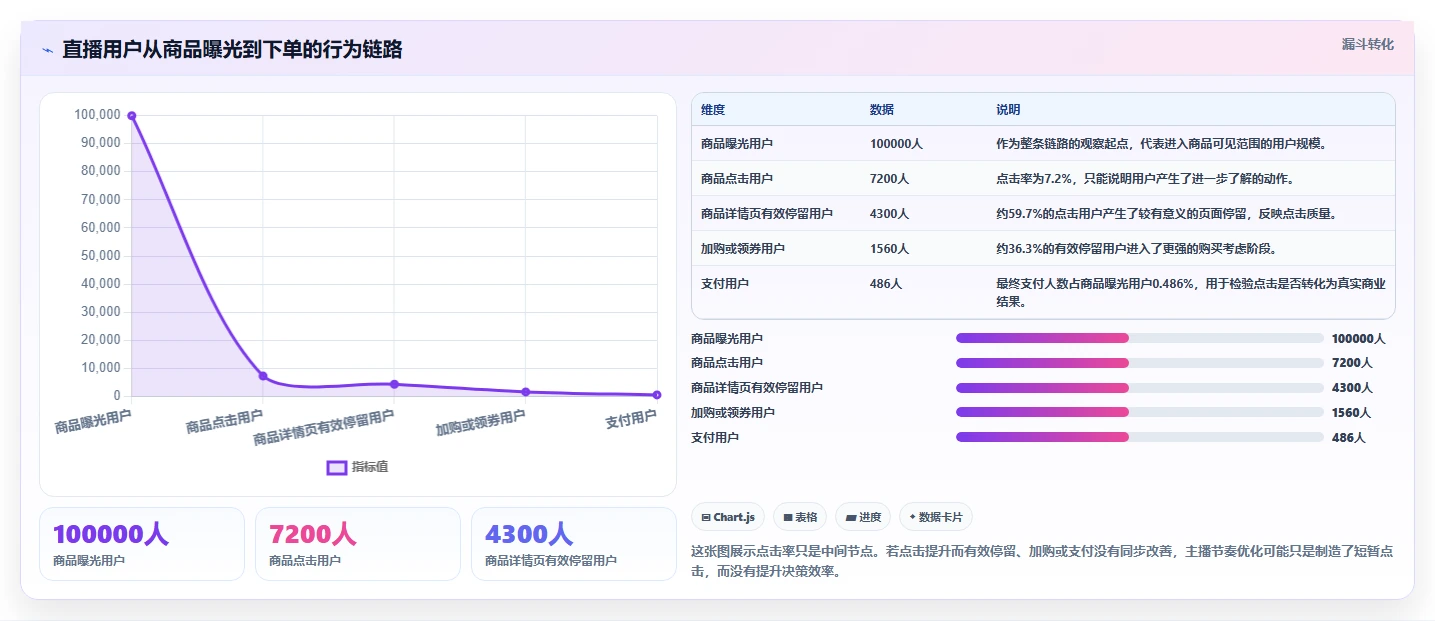Screen dimensions: 1435x621
Task: Click the 7200人 value beside the progress bar
Action: tap(1352, 363)
